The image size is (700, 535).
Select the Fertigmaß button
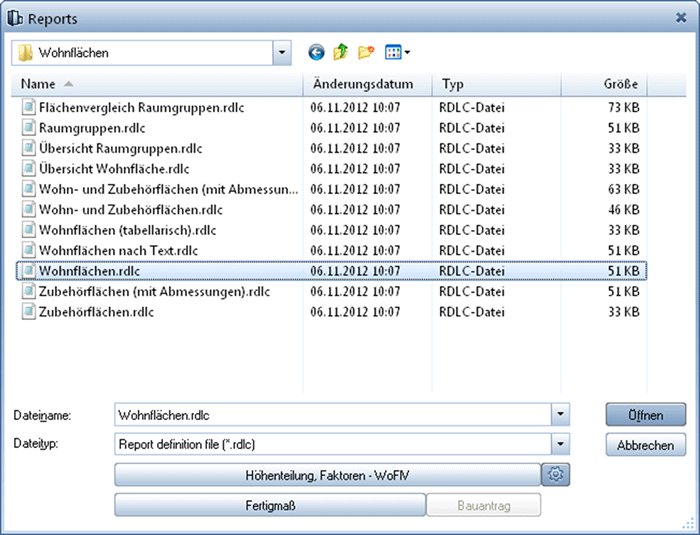point(270,505)
